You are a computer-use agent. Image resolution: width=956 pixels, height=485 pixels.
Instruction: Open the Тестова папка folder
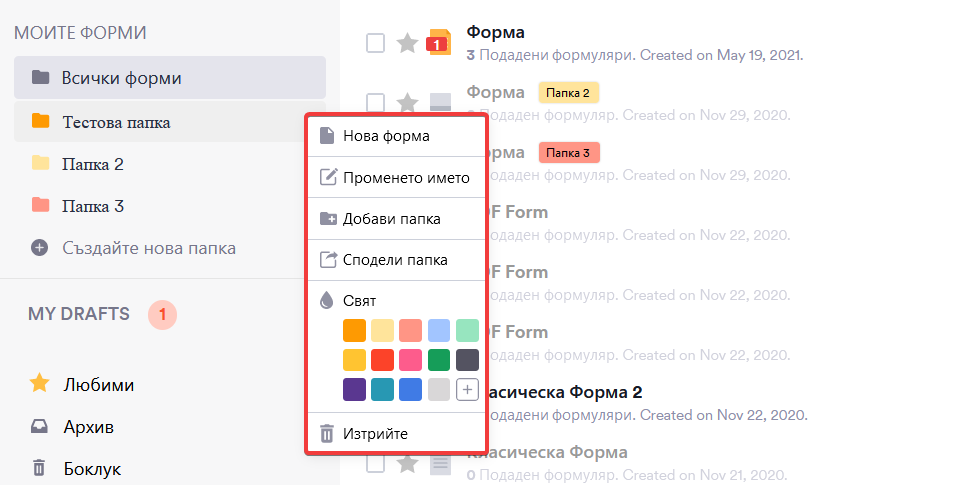(115, 122)
